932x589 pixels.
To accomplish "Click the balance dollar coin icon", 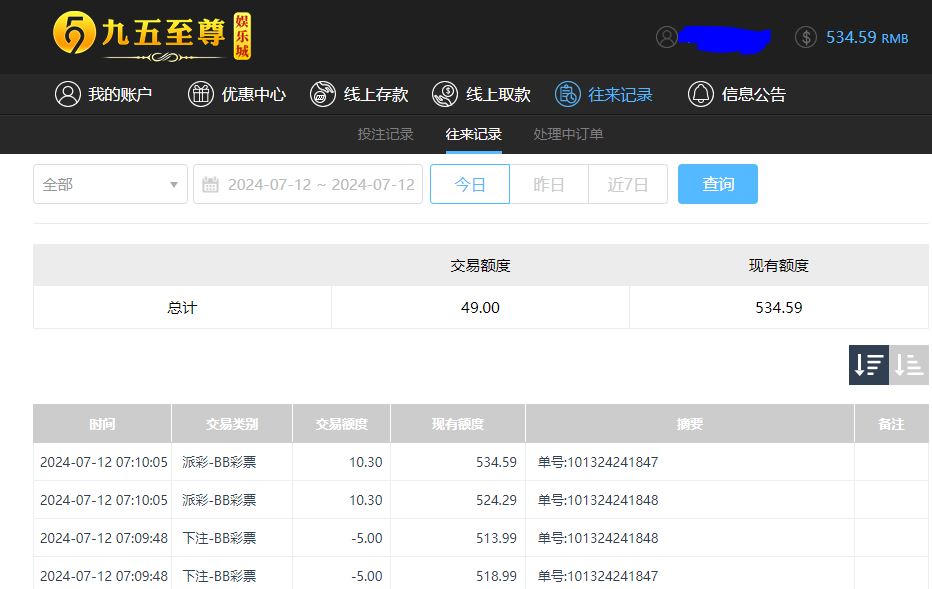I will (x=806, y=37).
